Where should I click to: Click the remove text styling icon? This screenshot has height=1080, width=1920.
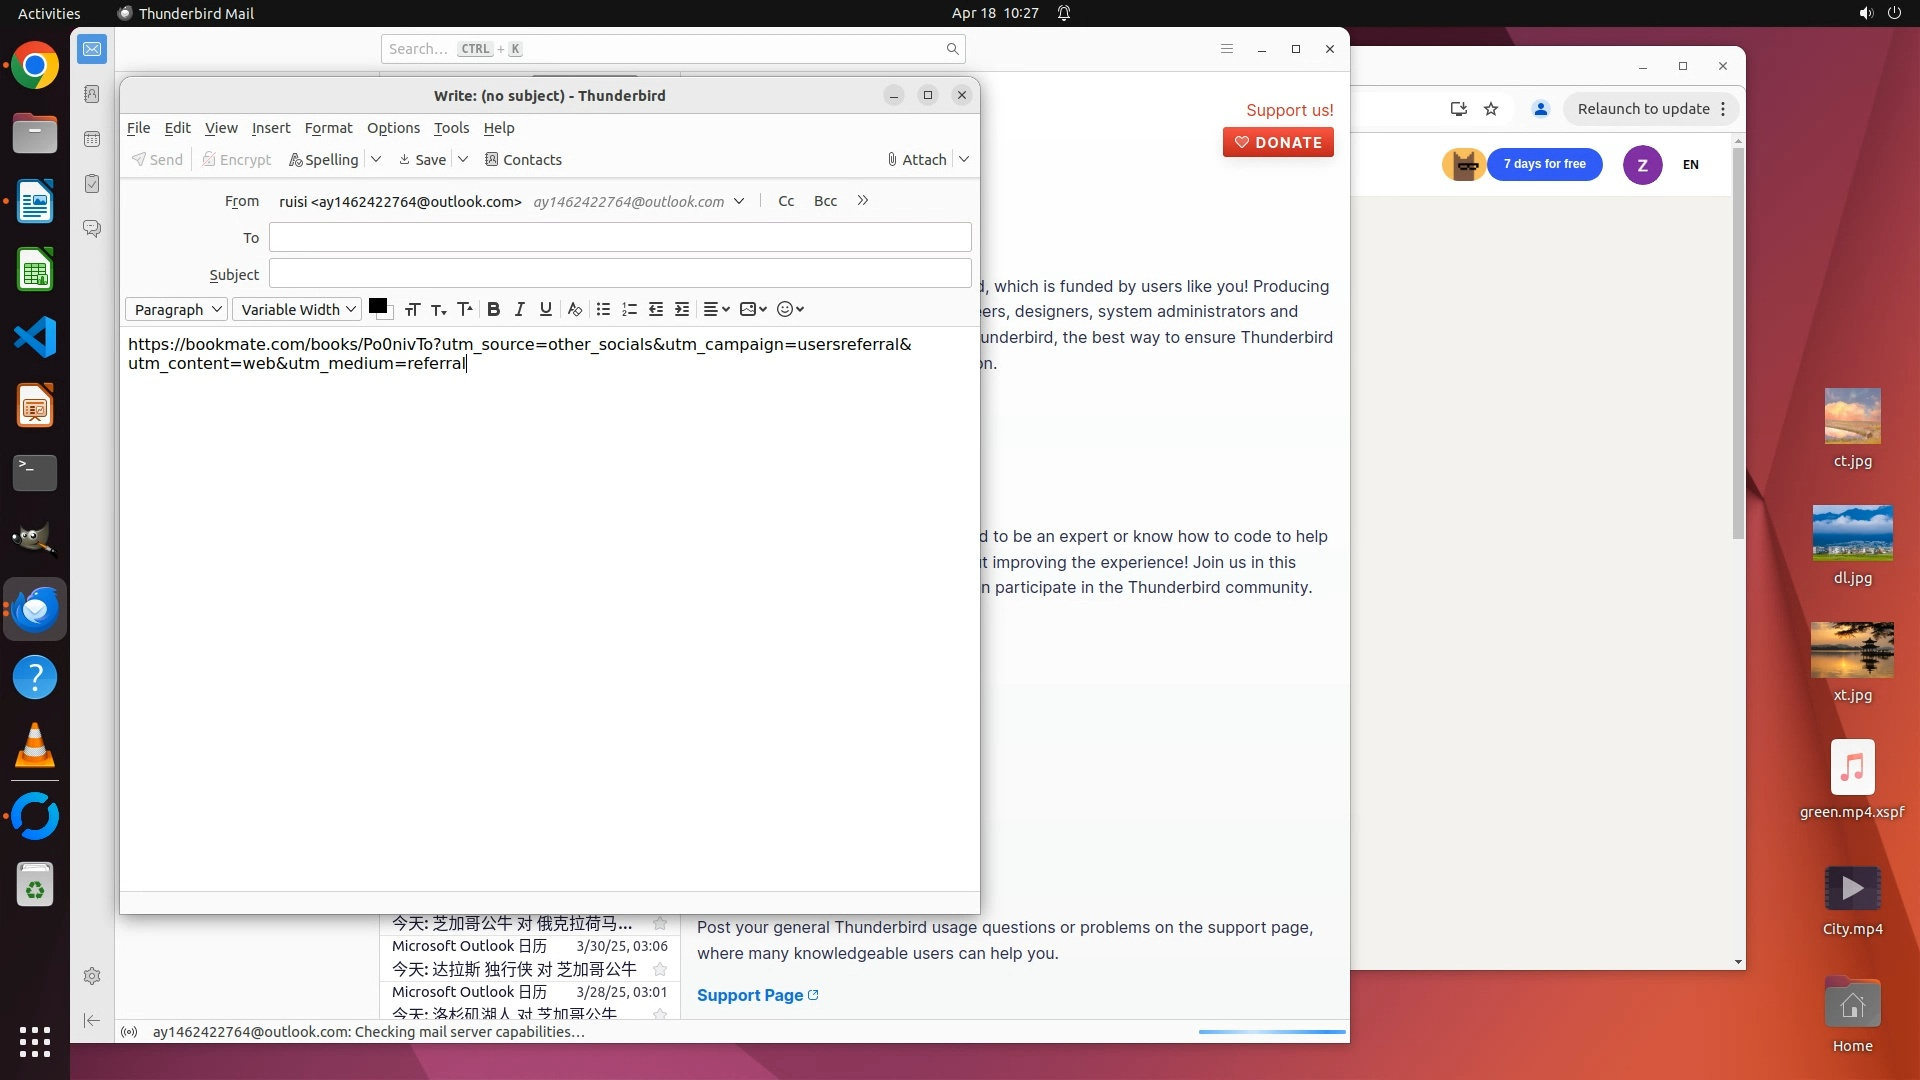[574, 310]
